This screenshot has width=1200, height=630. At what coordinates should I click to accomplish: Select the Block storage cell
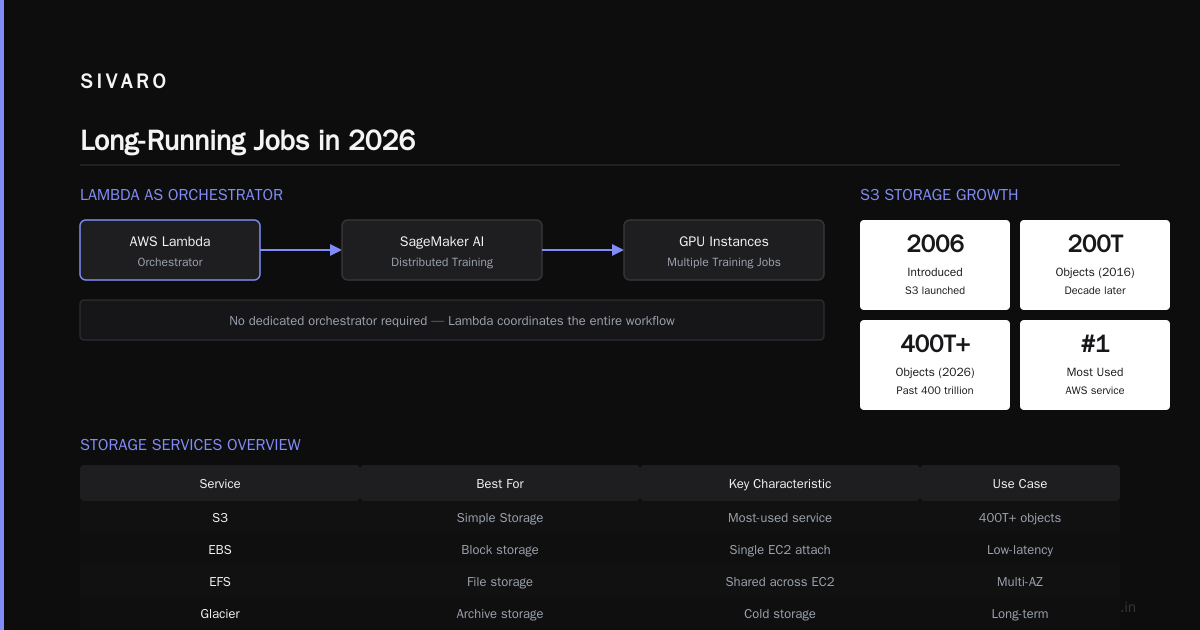pyautogui.click(x=500, y=550)
